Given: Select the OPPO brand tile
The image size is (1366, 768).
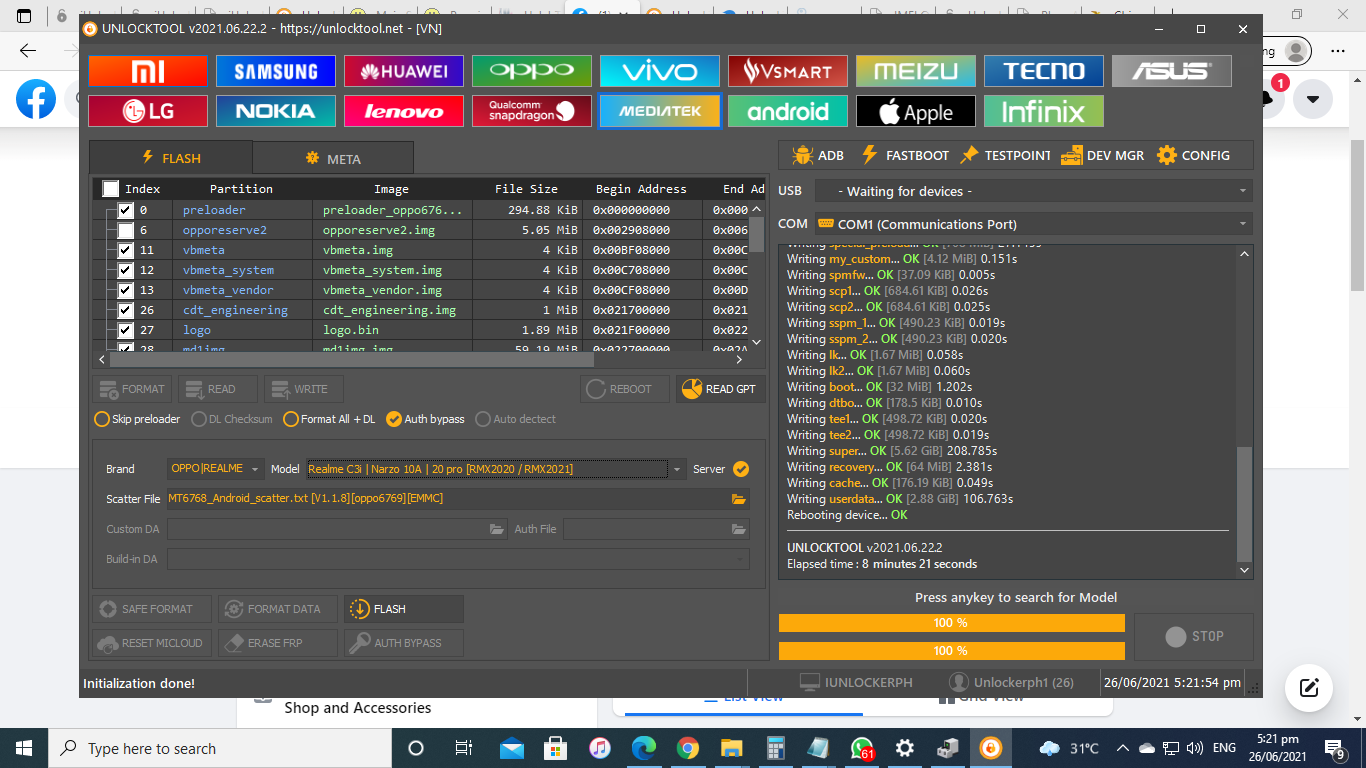Looking at the screenshot, I should [532, 71].
